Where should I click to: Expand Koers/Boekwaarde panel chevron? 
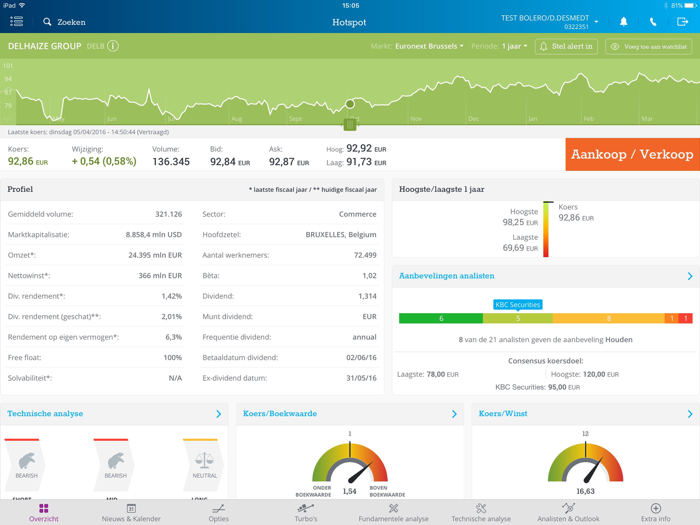(x=454, y=414)
